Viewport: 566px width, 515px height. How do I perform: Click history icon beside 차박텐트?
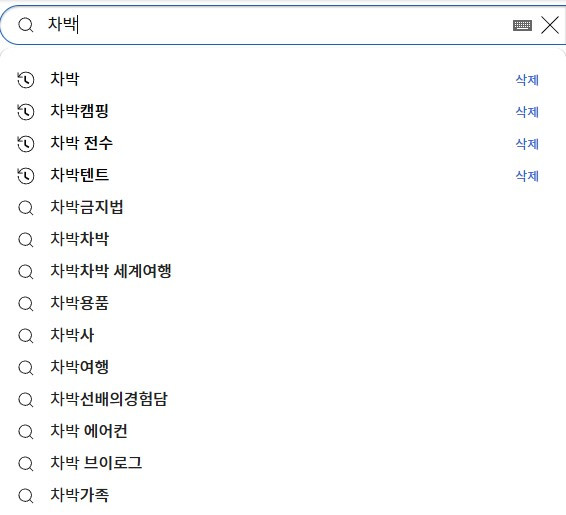[x=26, y=176]
